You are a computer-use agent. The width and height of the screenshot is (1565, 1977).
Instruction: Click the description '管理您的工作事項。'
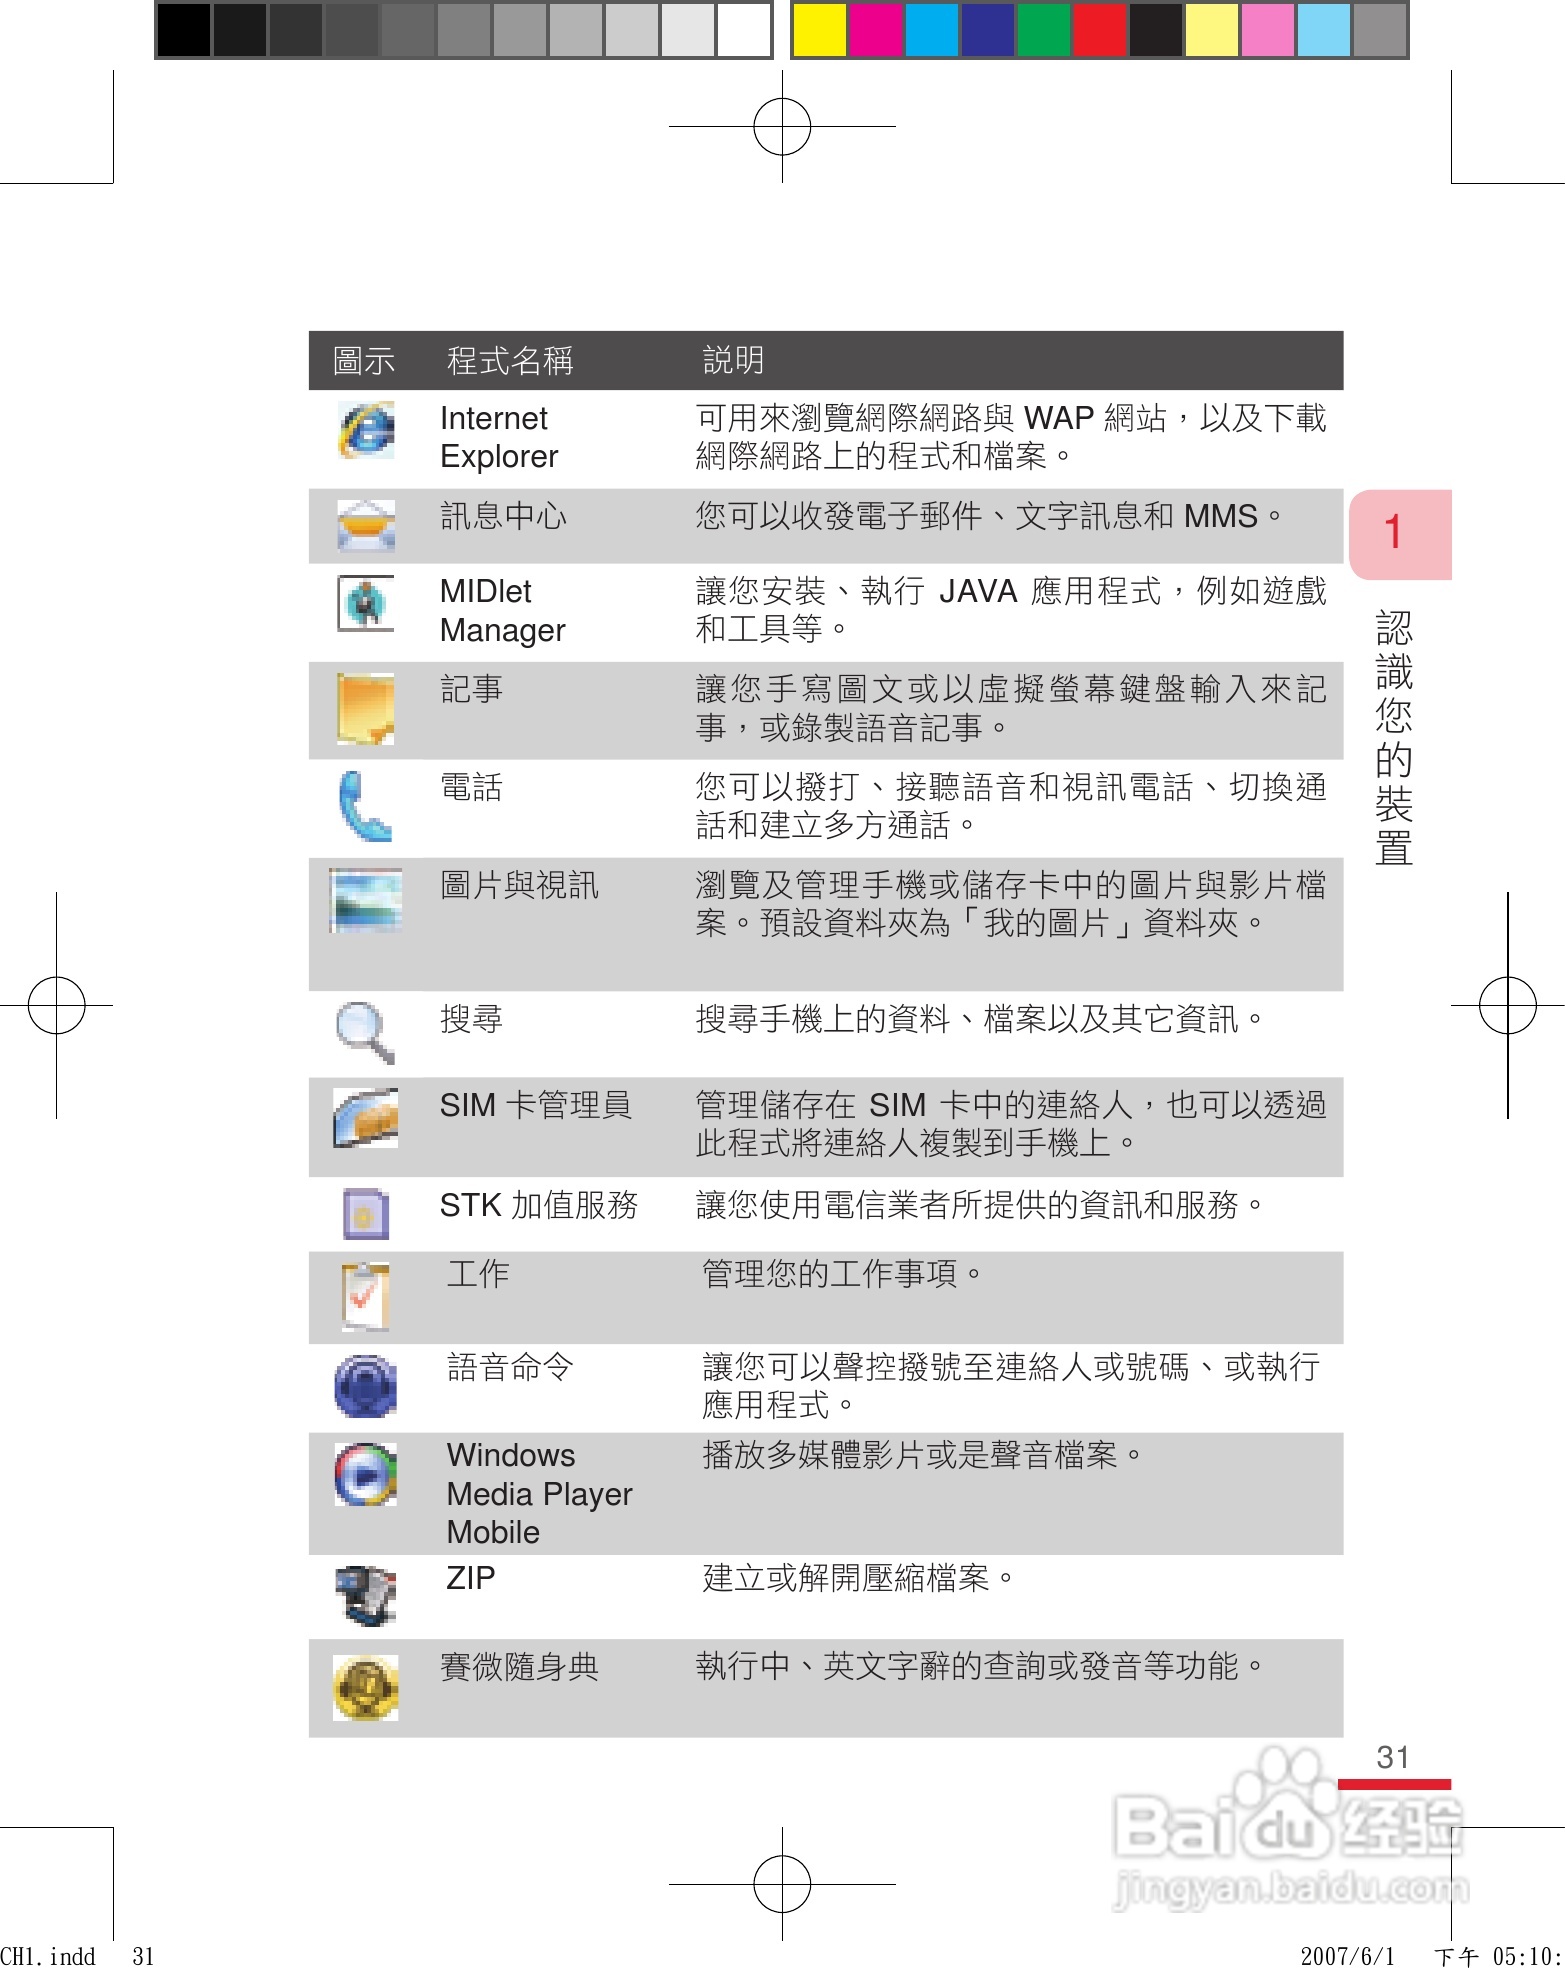(x=843, y=1273)
